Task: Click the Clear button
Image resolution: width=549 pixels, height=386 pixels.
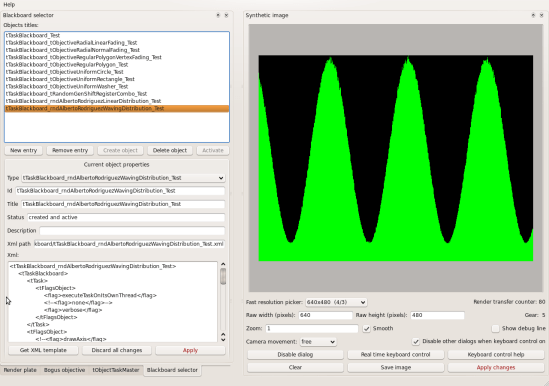Action: point(295,367)
